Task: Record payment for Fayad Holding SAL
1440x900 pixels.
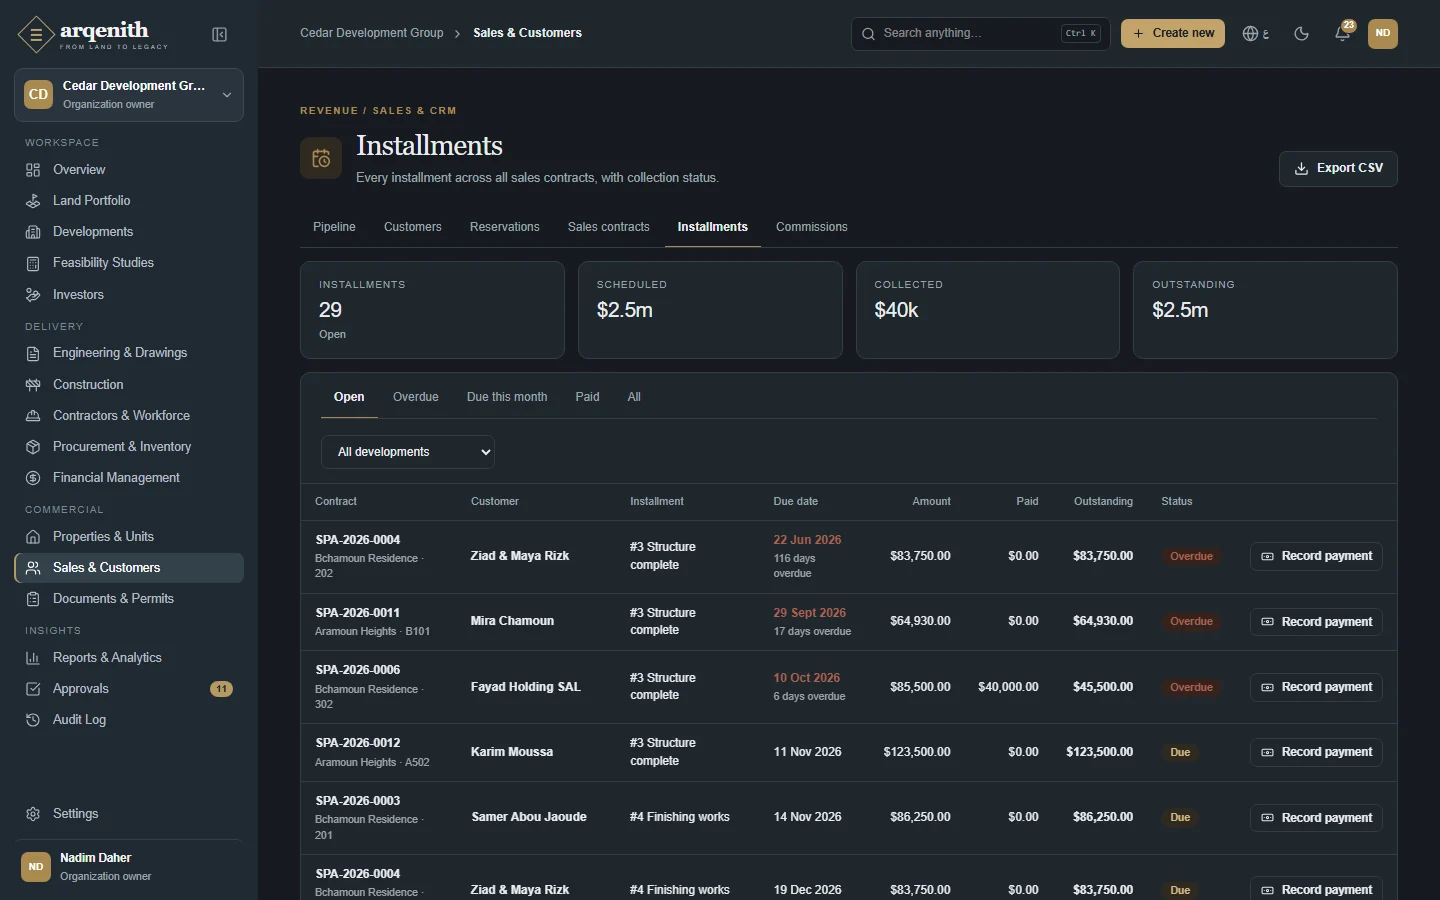Action: click(1316, 687)
